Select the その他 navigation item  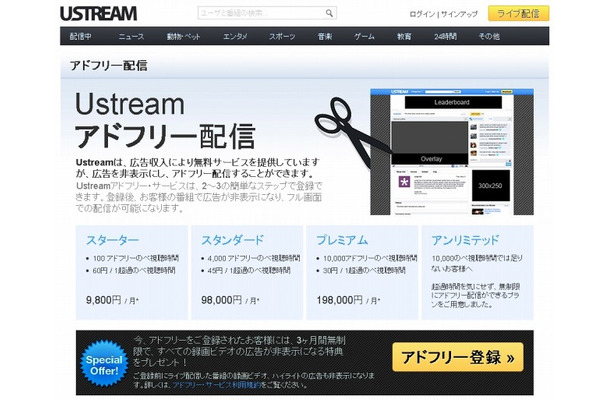click(x=489, y=37)
